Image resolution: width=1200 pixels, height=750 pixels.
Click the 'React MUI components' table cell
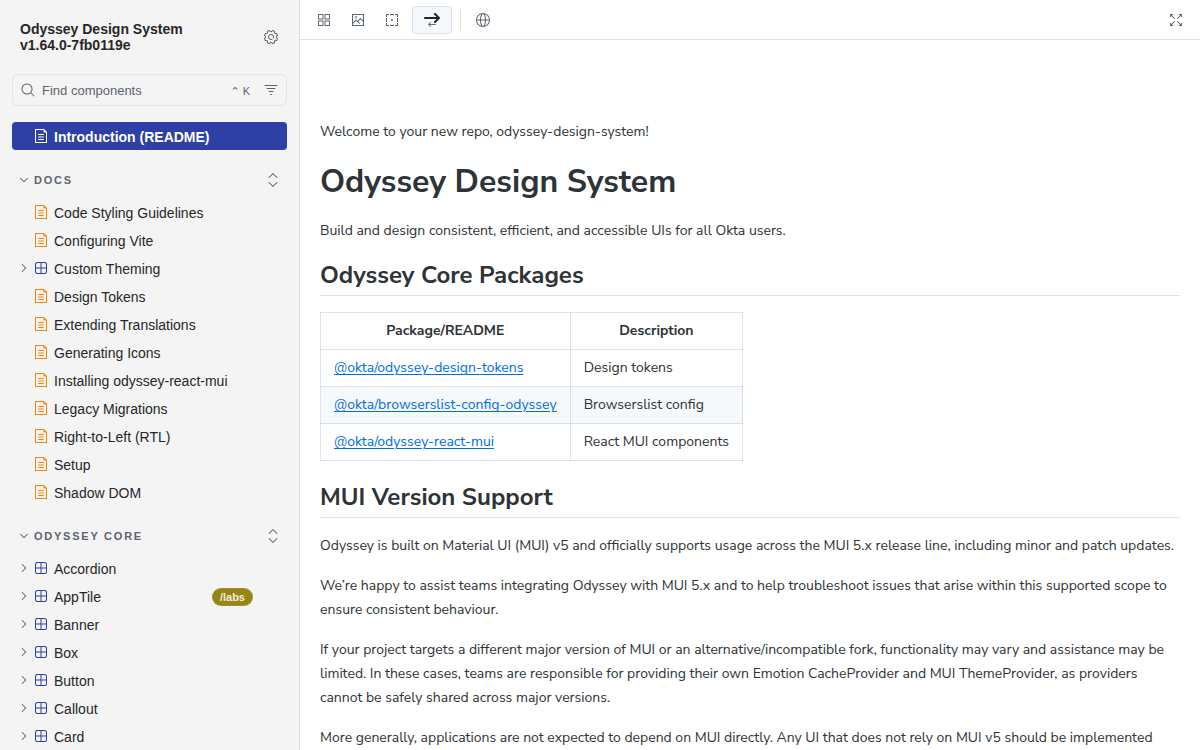pyautogui.click(x=656, y=441)
